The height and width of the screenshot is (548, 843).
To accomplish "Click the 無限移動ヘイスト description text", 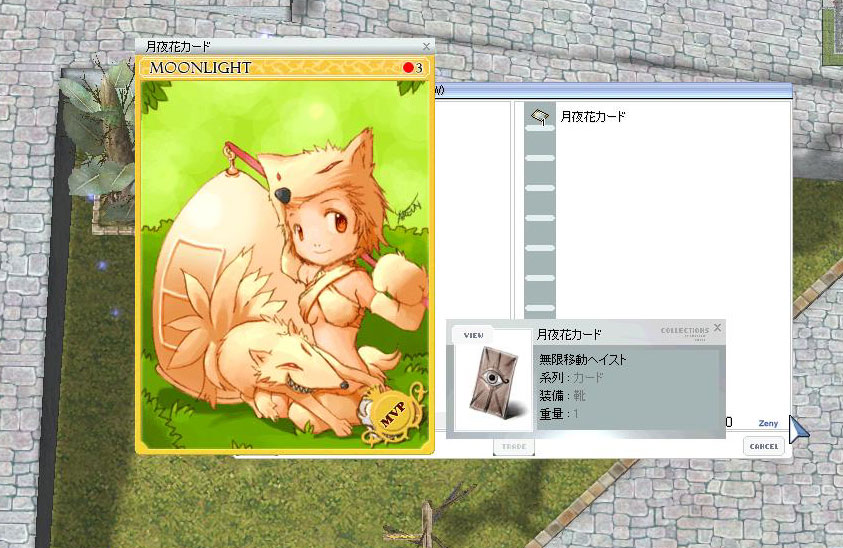I will (x=583, y=359).
